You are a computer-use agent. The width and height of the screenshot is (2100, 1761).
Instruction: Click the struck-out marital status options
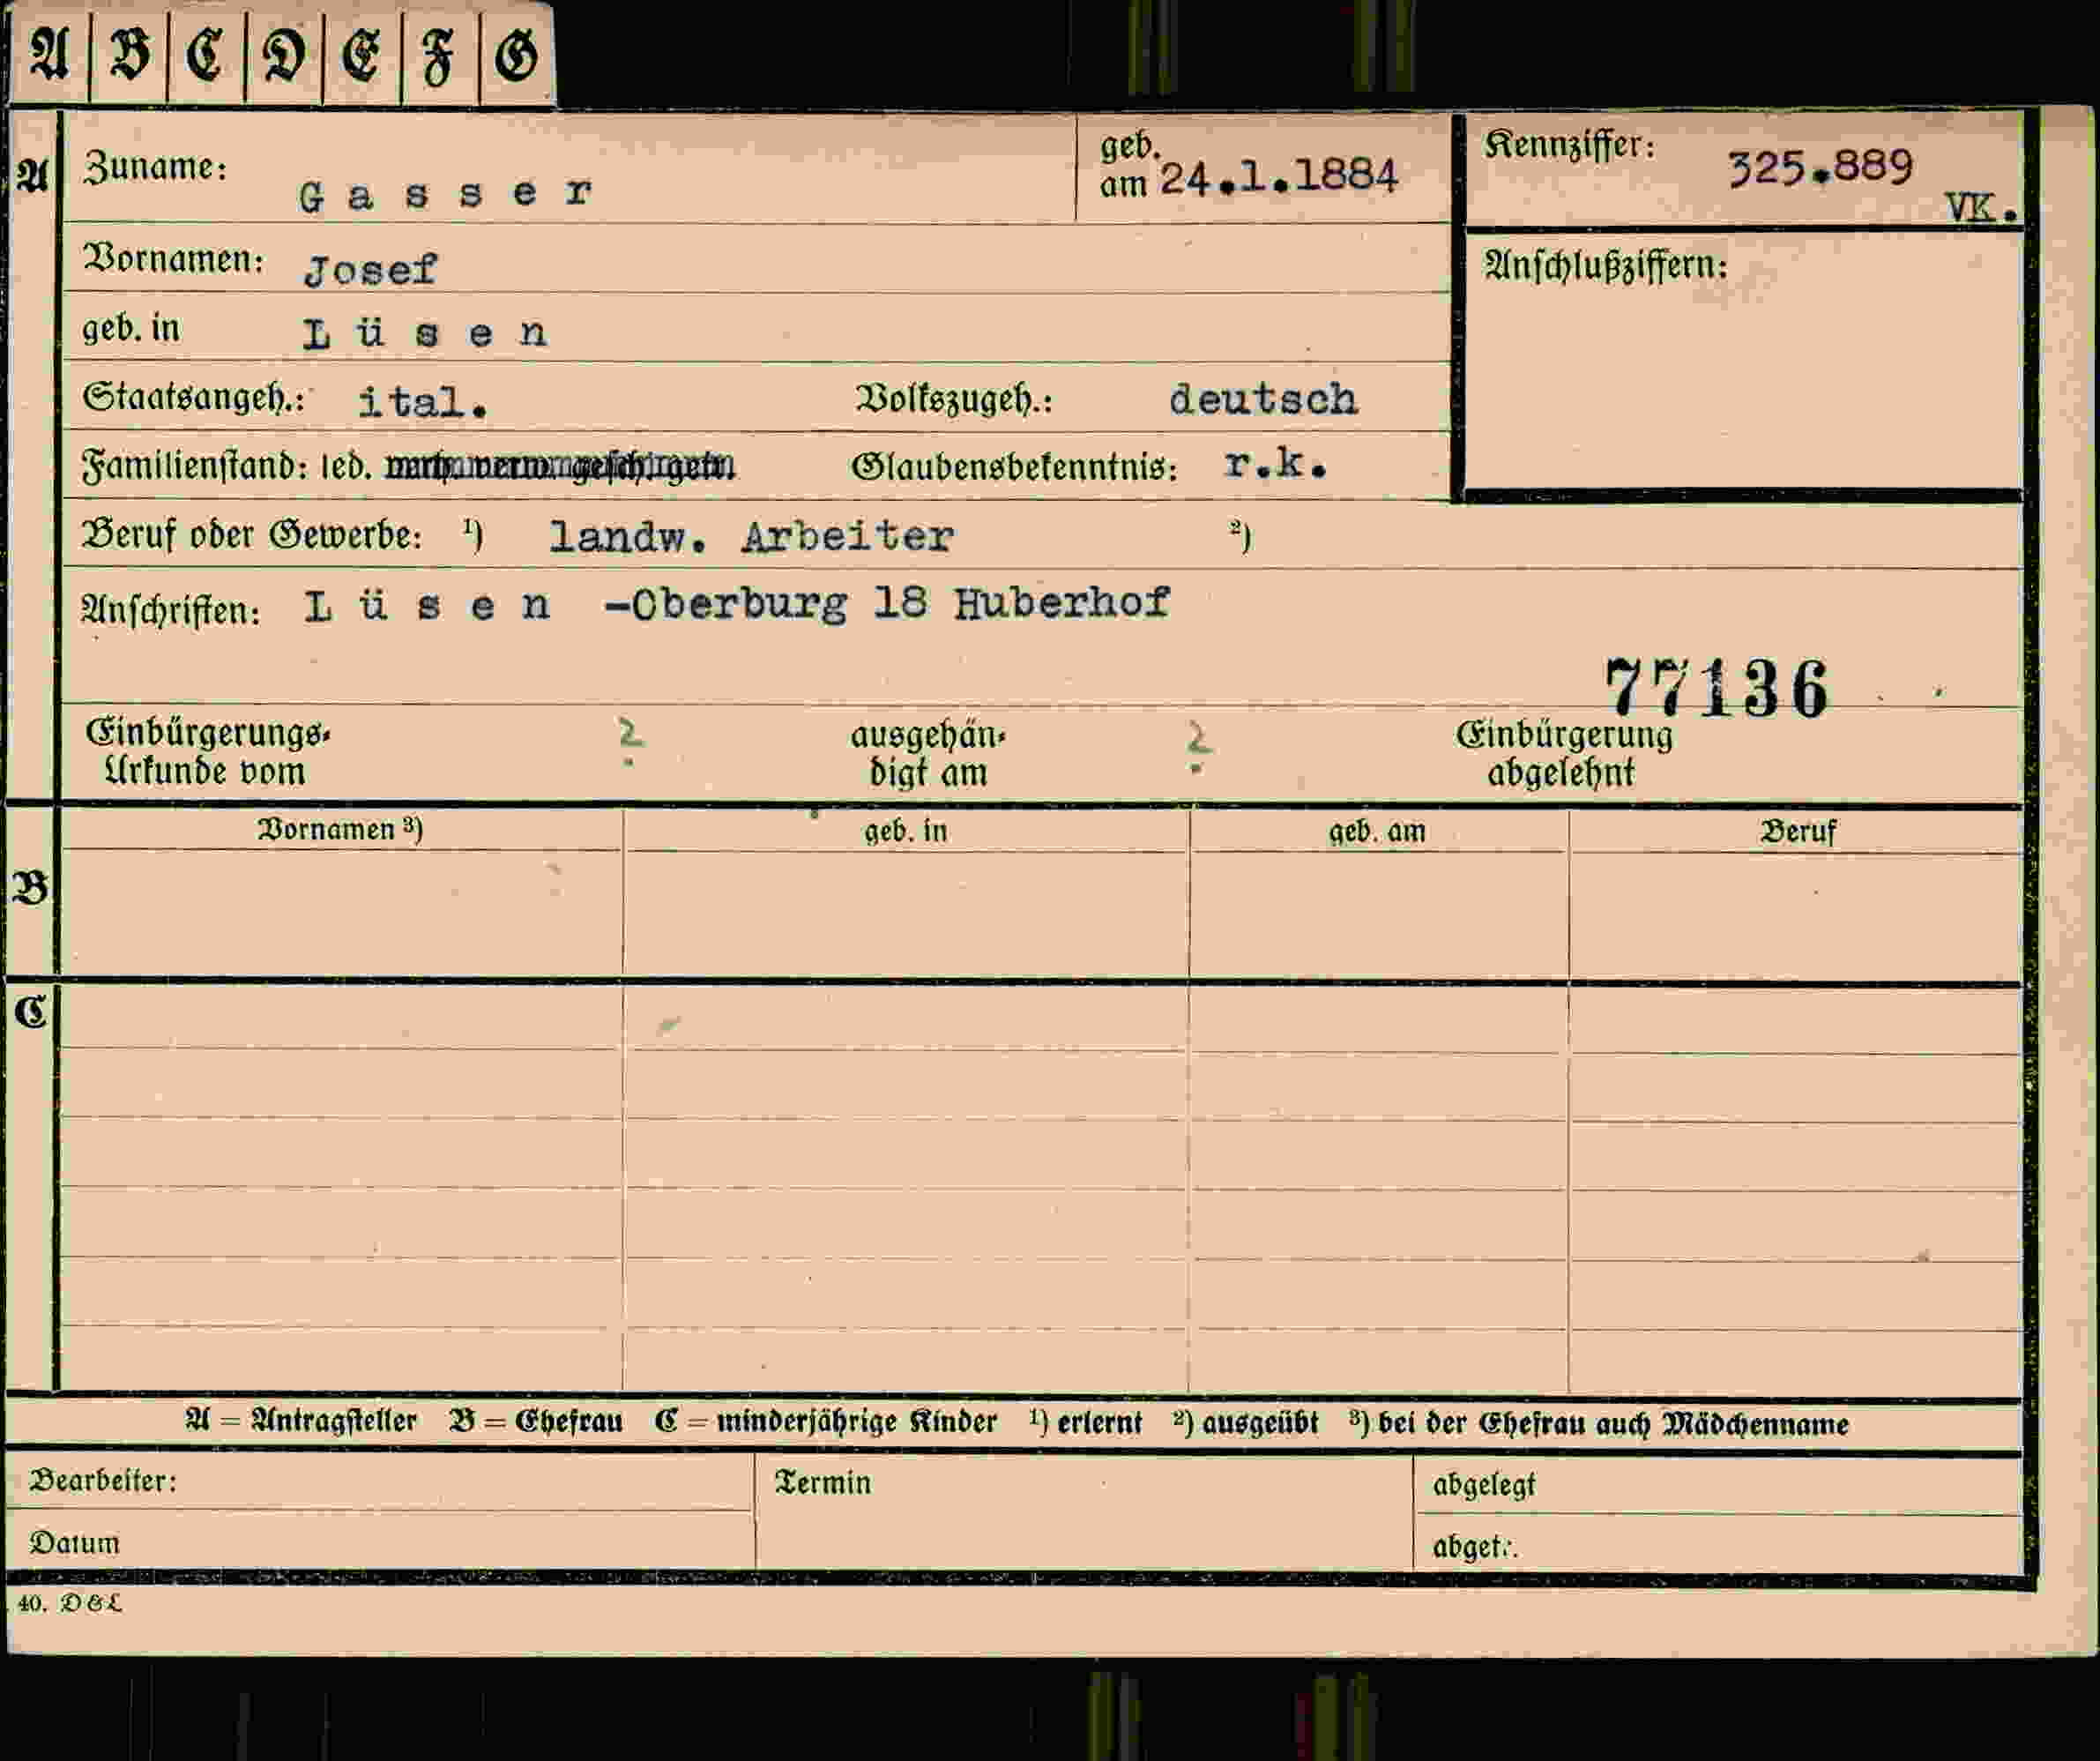pos(560,467)
